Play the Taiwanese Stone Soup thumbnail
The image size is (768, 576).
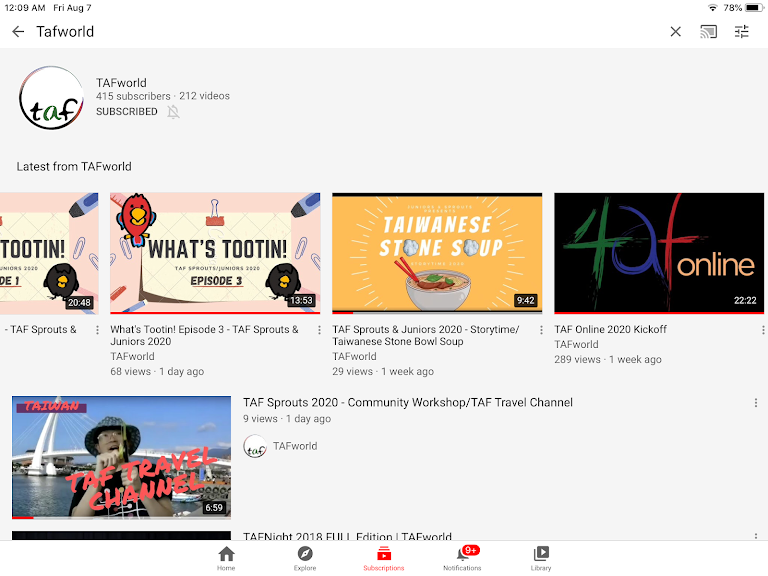coord(437,253)
